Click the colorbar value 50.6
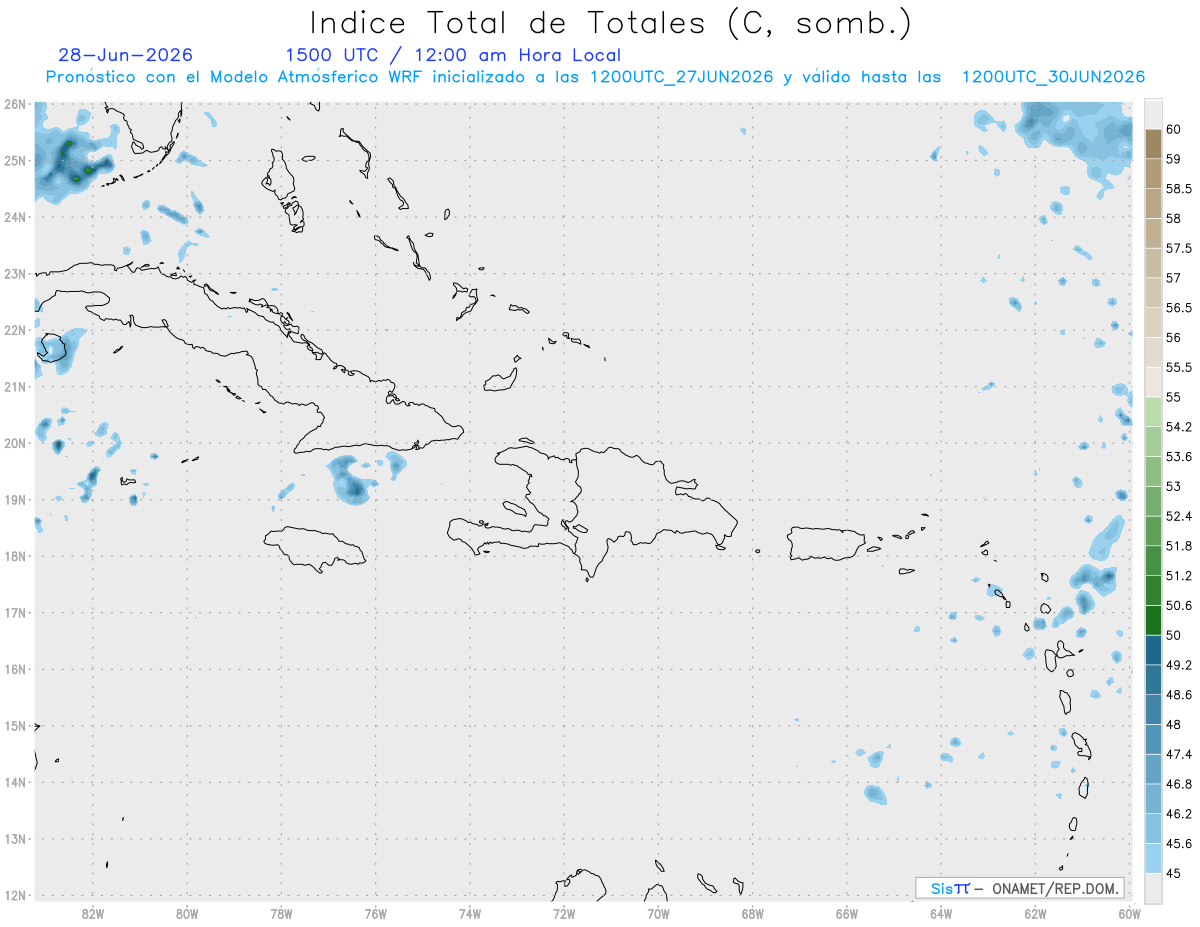The image size is (1200, 927). point(1179,605)
